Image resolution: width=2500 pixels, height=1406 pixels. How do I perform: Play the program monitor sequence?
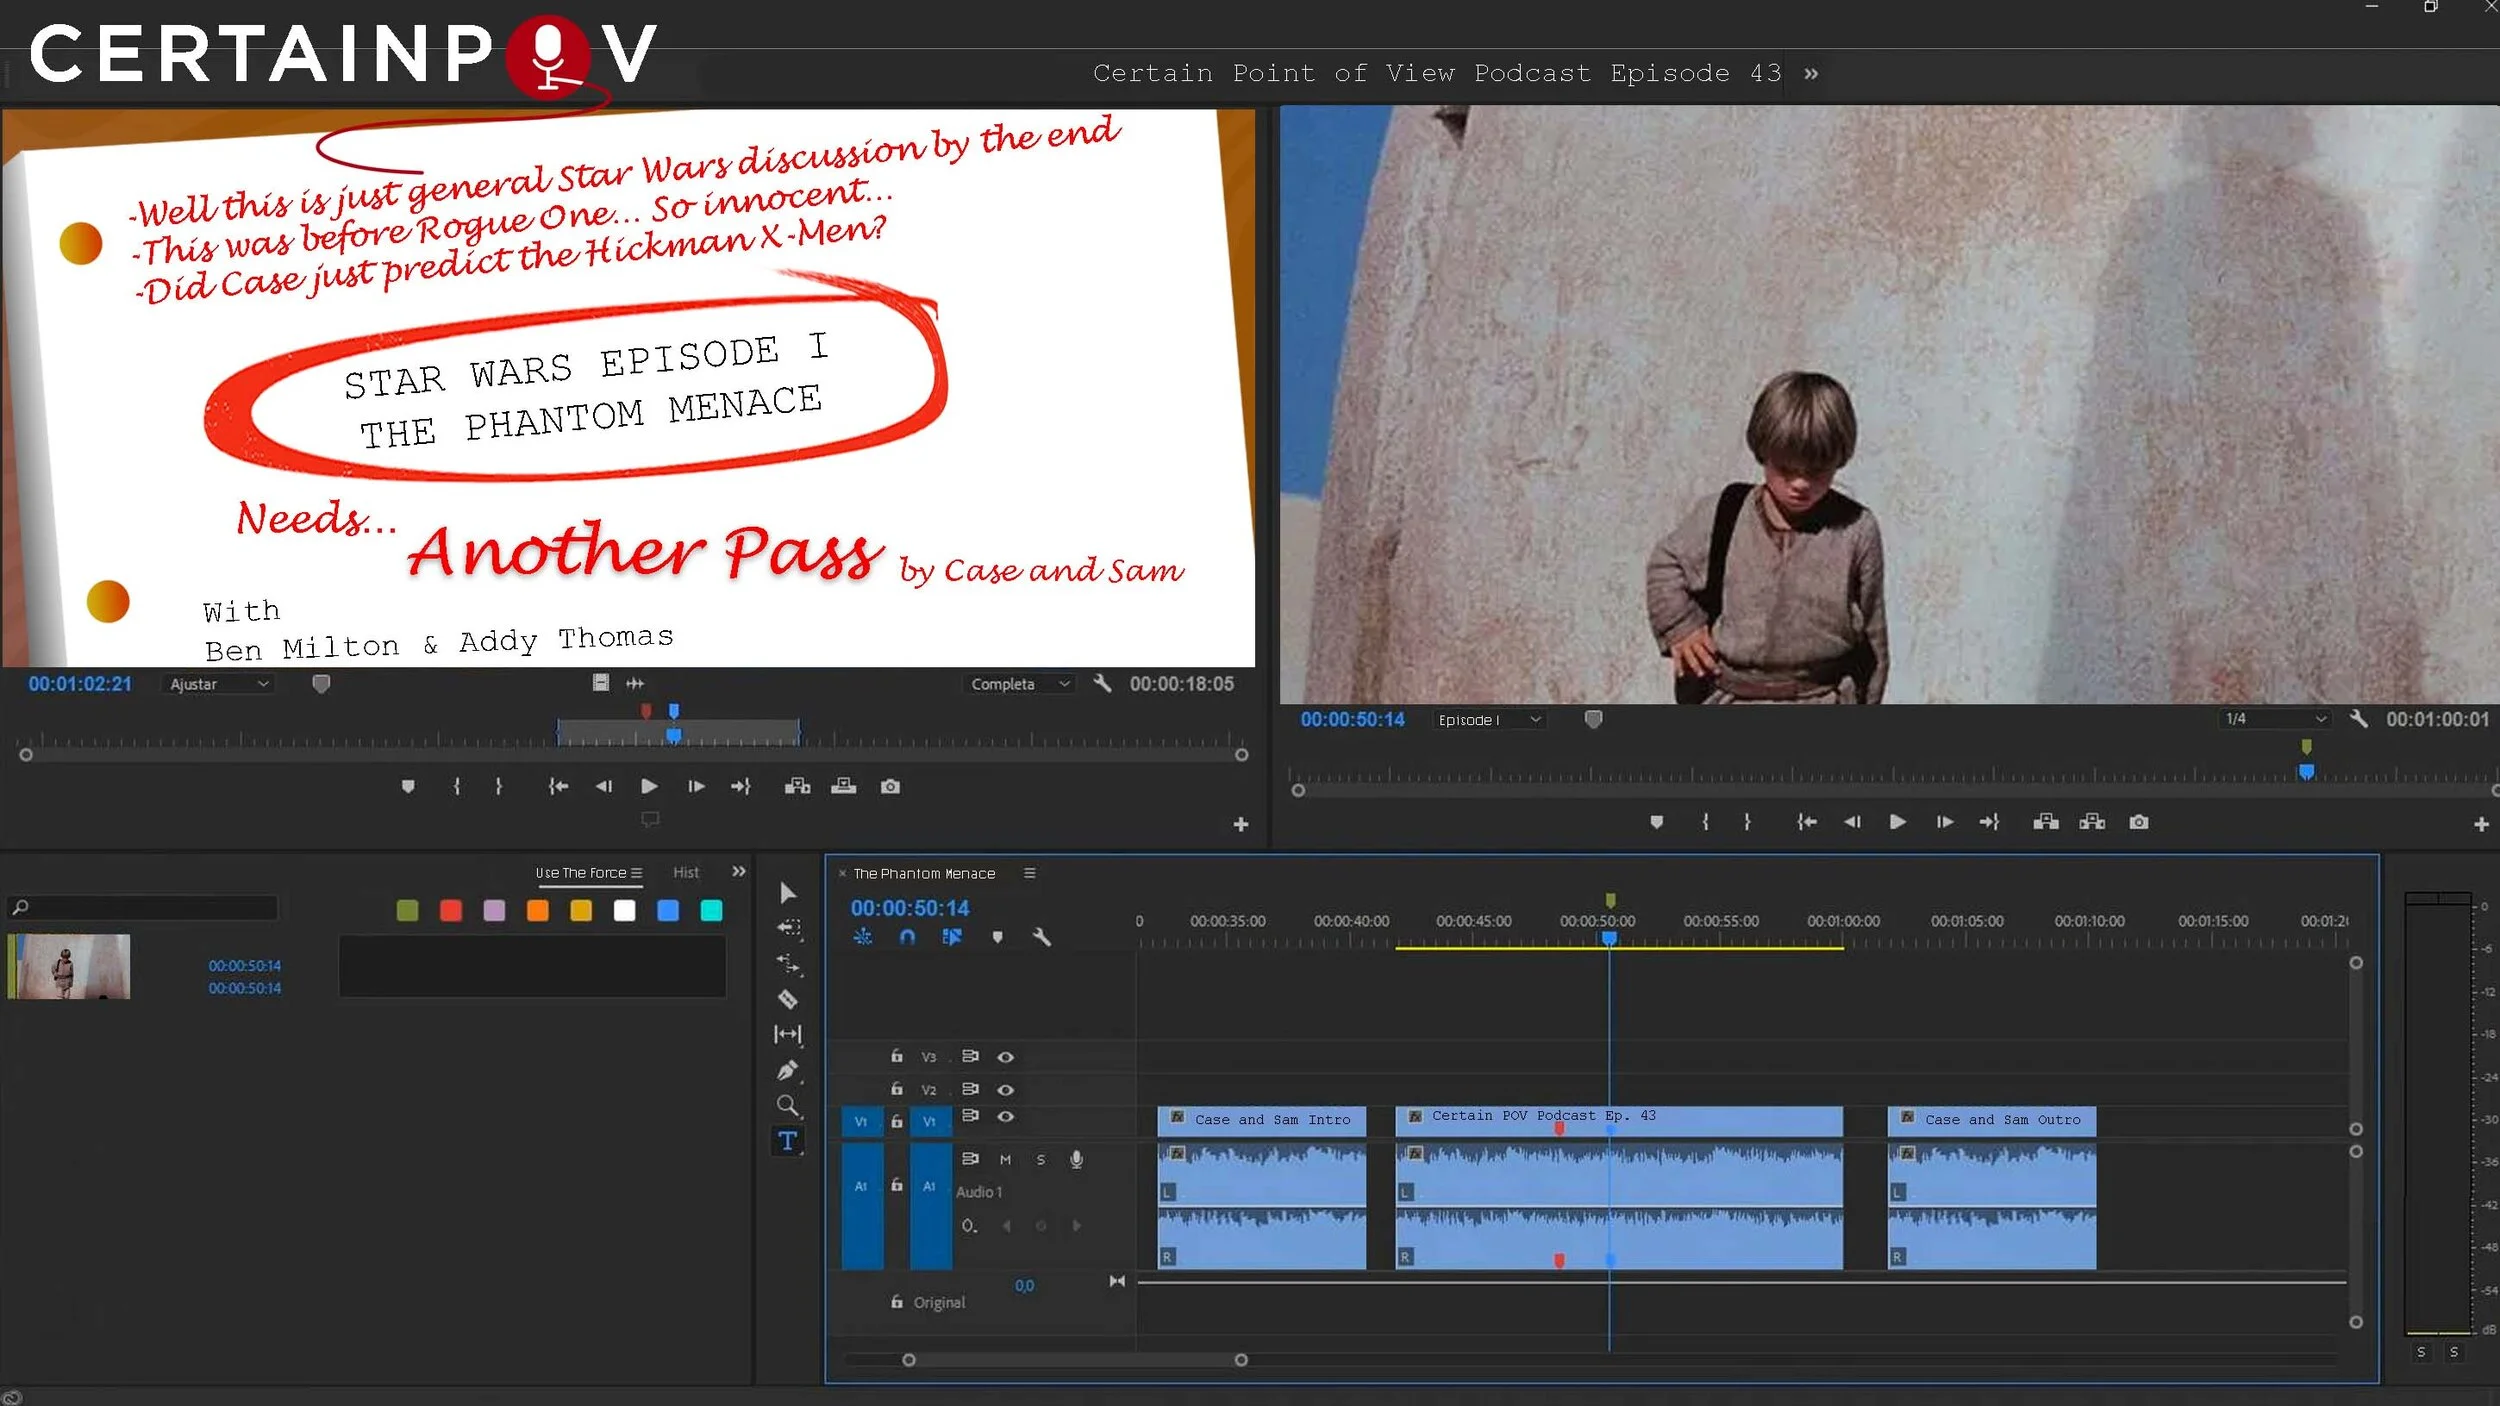[x=1897, y=822]
